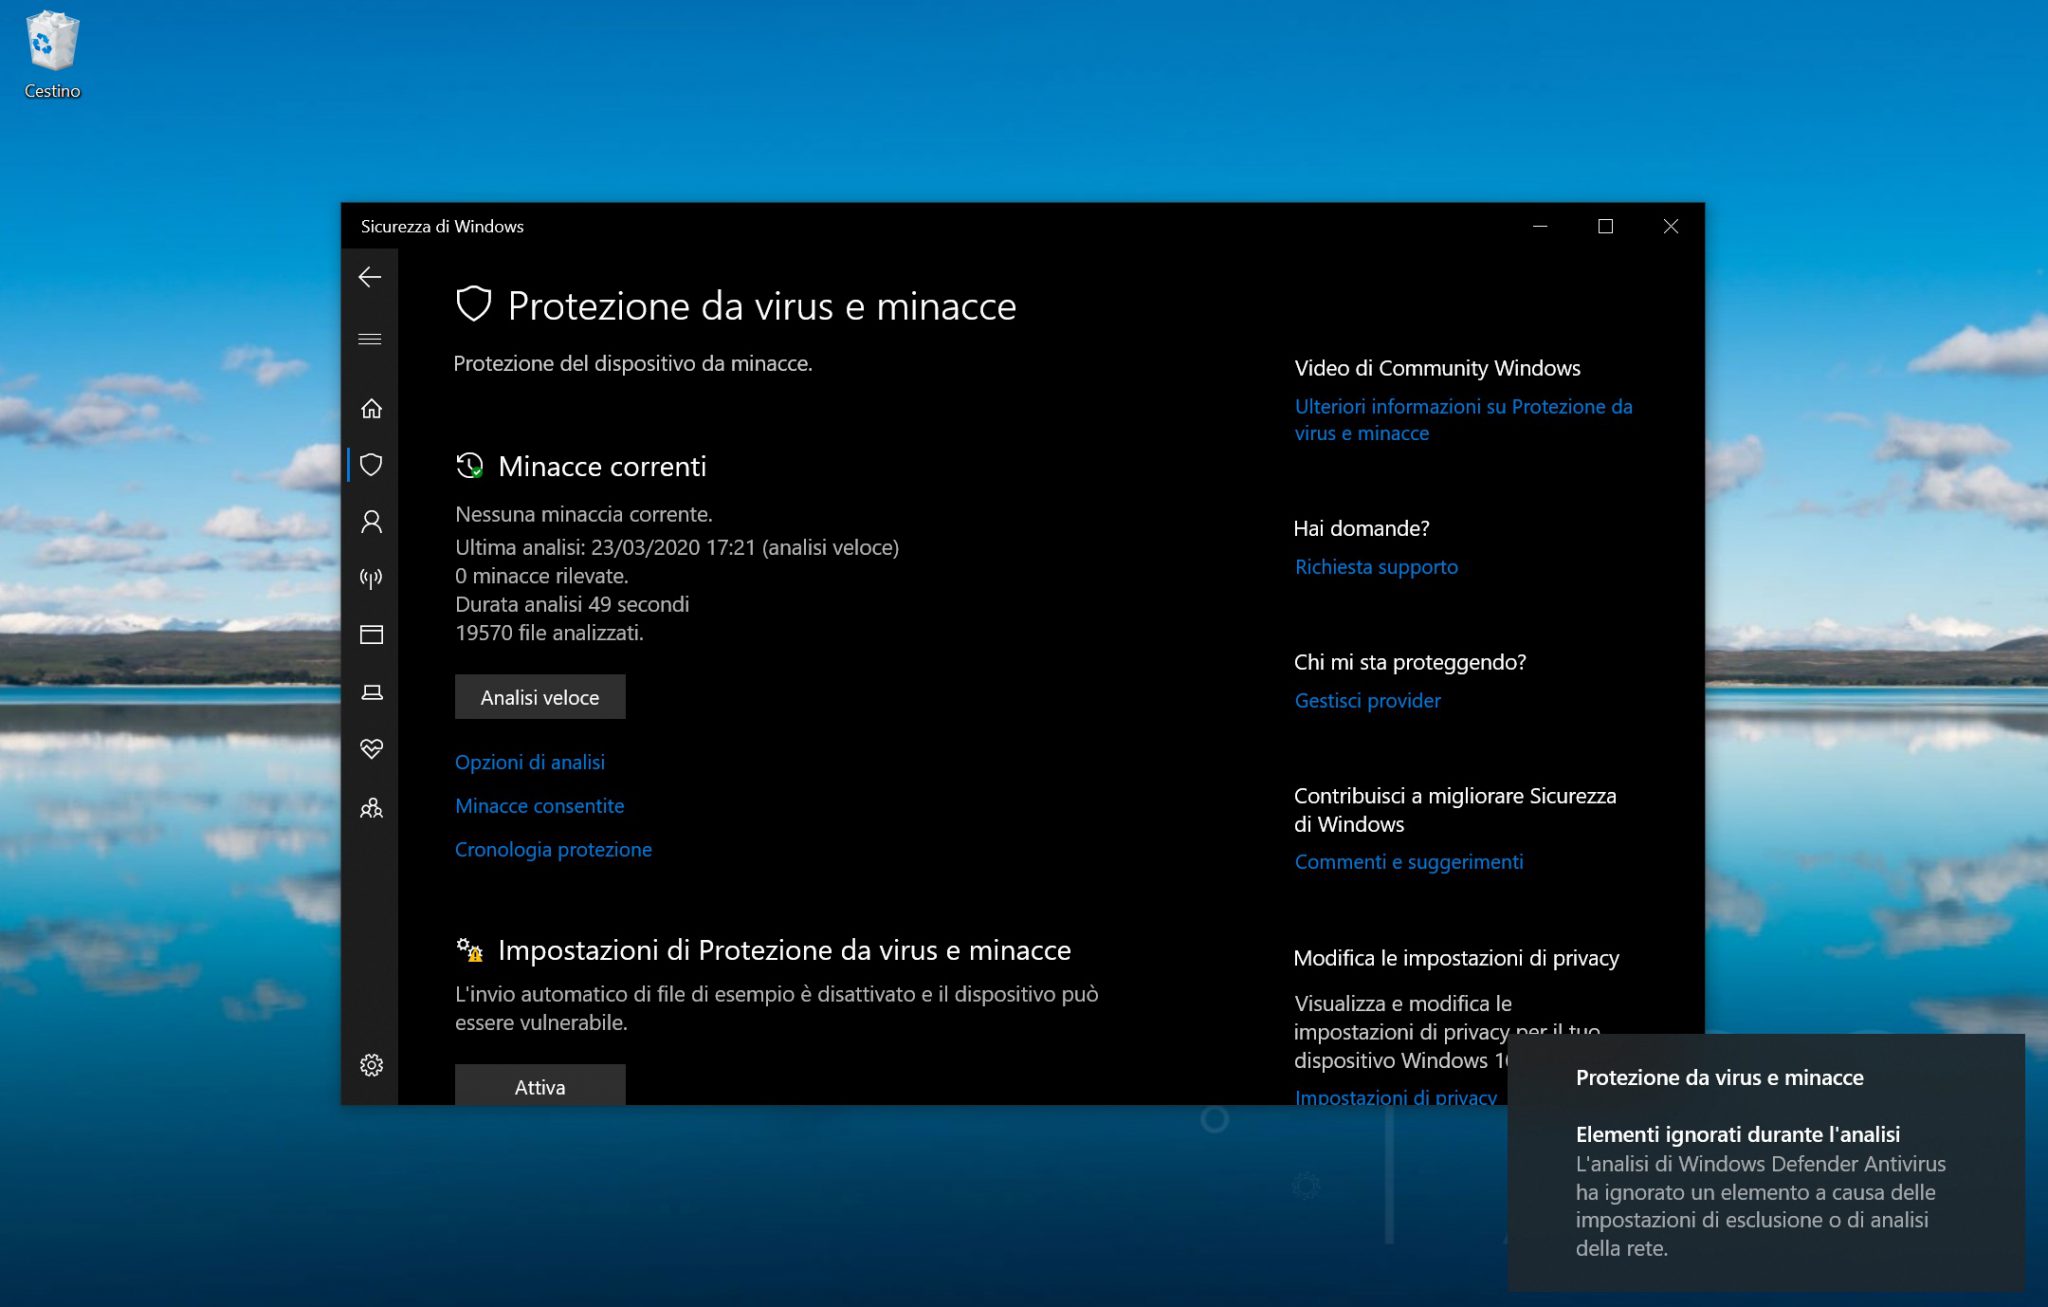The image size is (2048, 1307).
Task: Open Cronologia protezione link
Action: pyautogui.click(x=553, y=849)
